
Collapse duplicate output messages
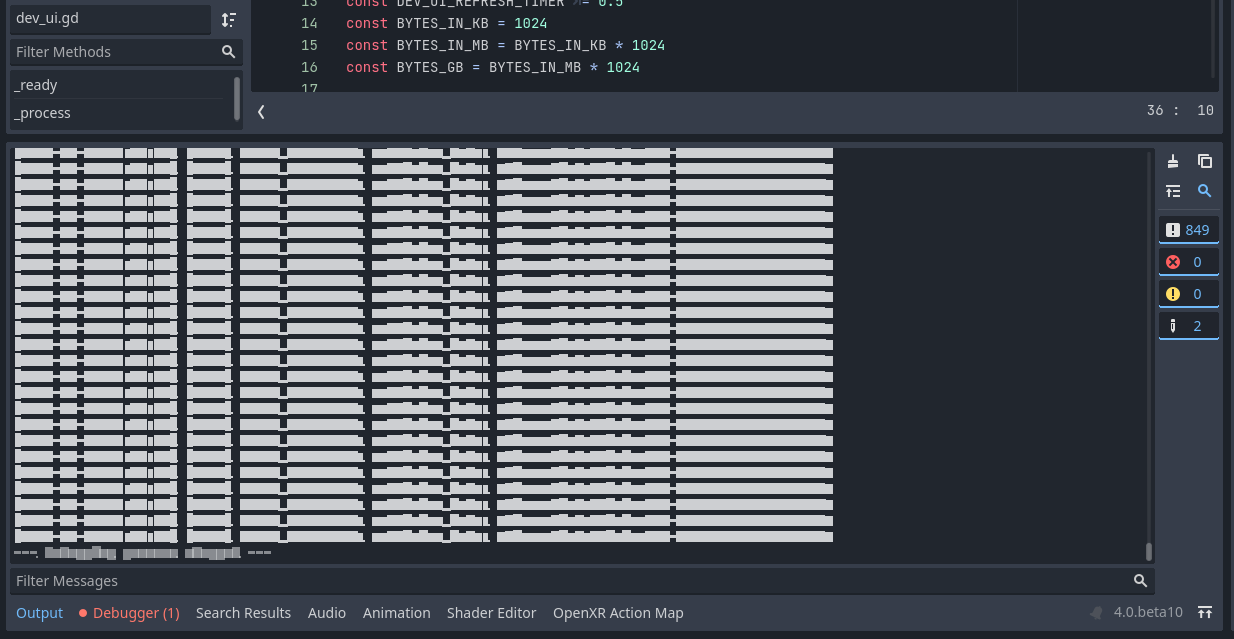(1173, 191)
